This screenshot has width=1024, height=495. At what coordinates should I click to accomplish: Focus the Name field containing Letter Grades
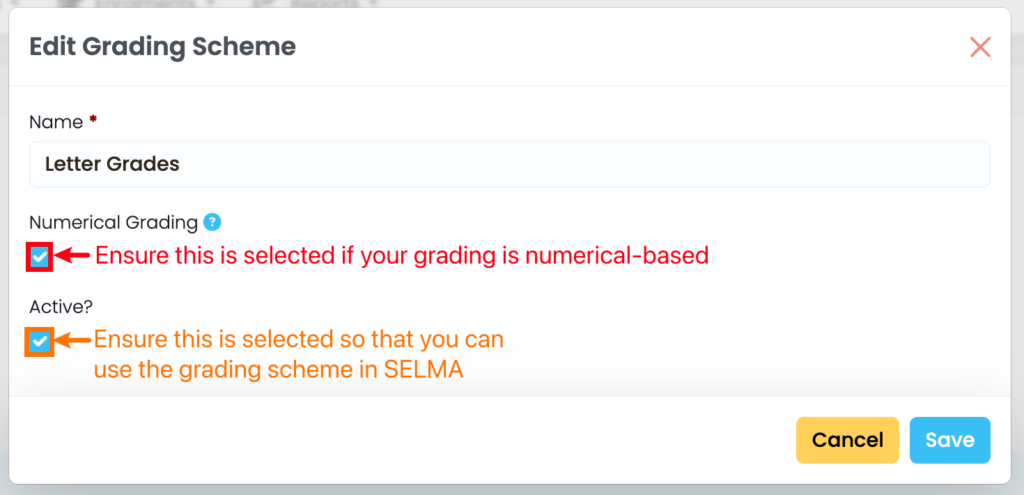[x=509, y=164]
